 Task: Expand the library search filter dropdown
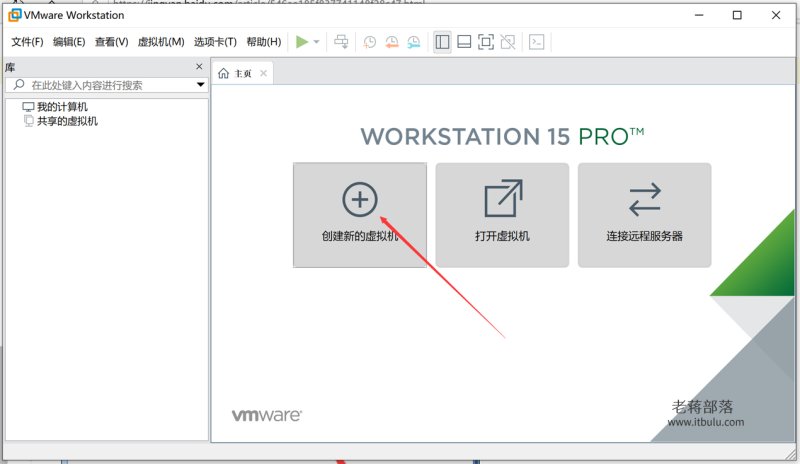[x=201, y=85]
